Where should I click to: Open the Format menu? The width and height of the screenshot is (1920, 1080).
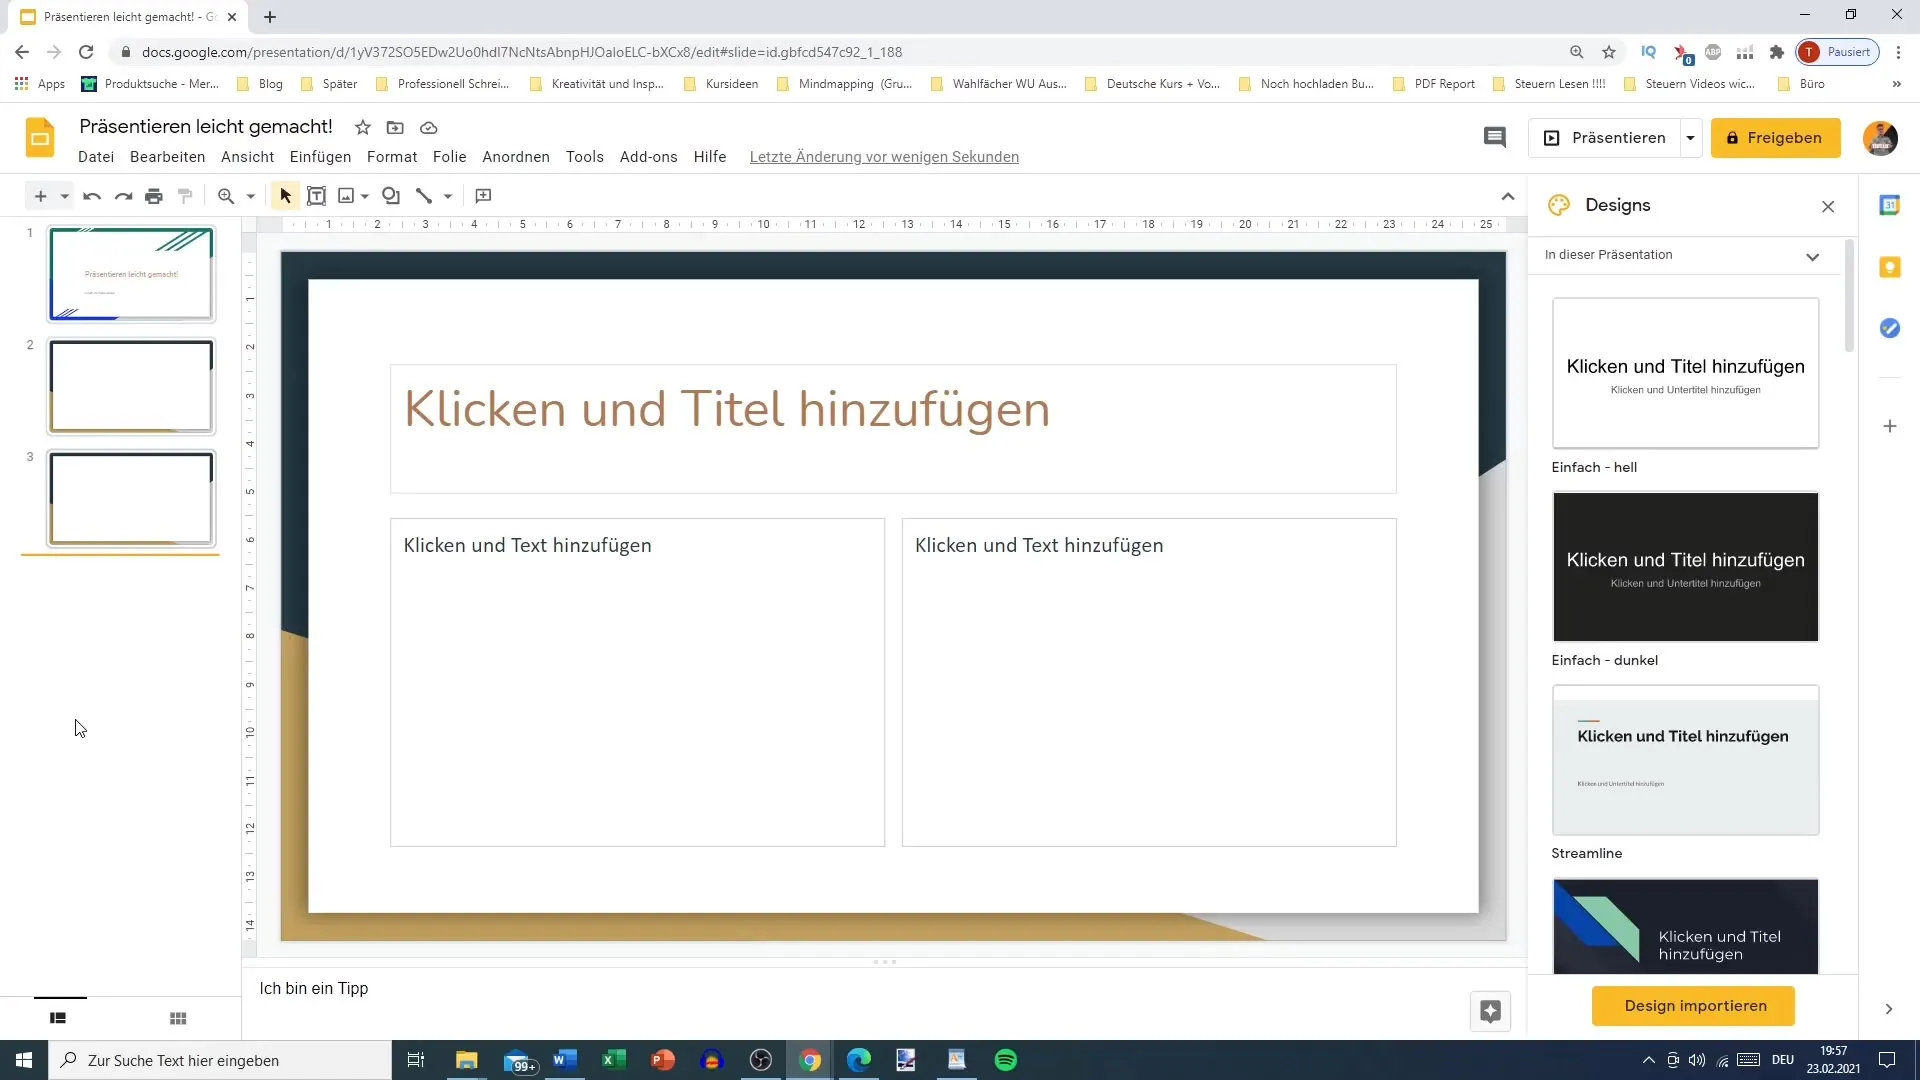click(392, 157)
